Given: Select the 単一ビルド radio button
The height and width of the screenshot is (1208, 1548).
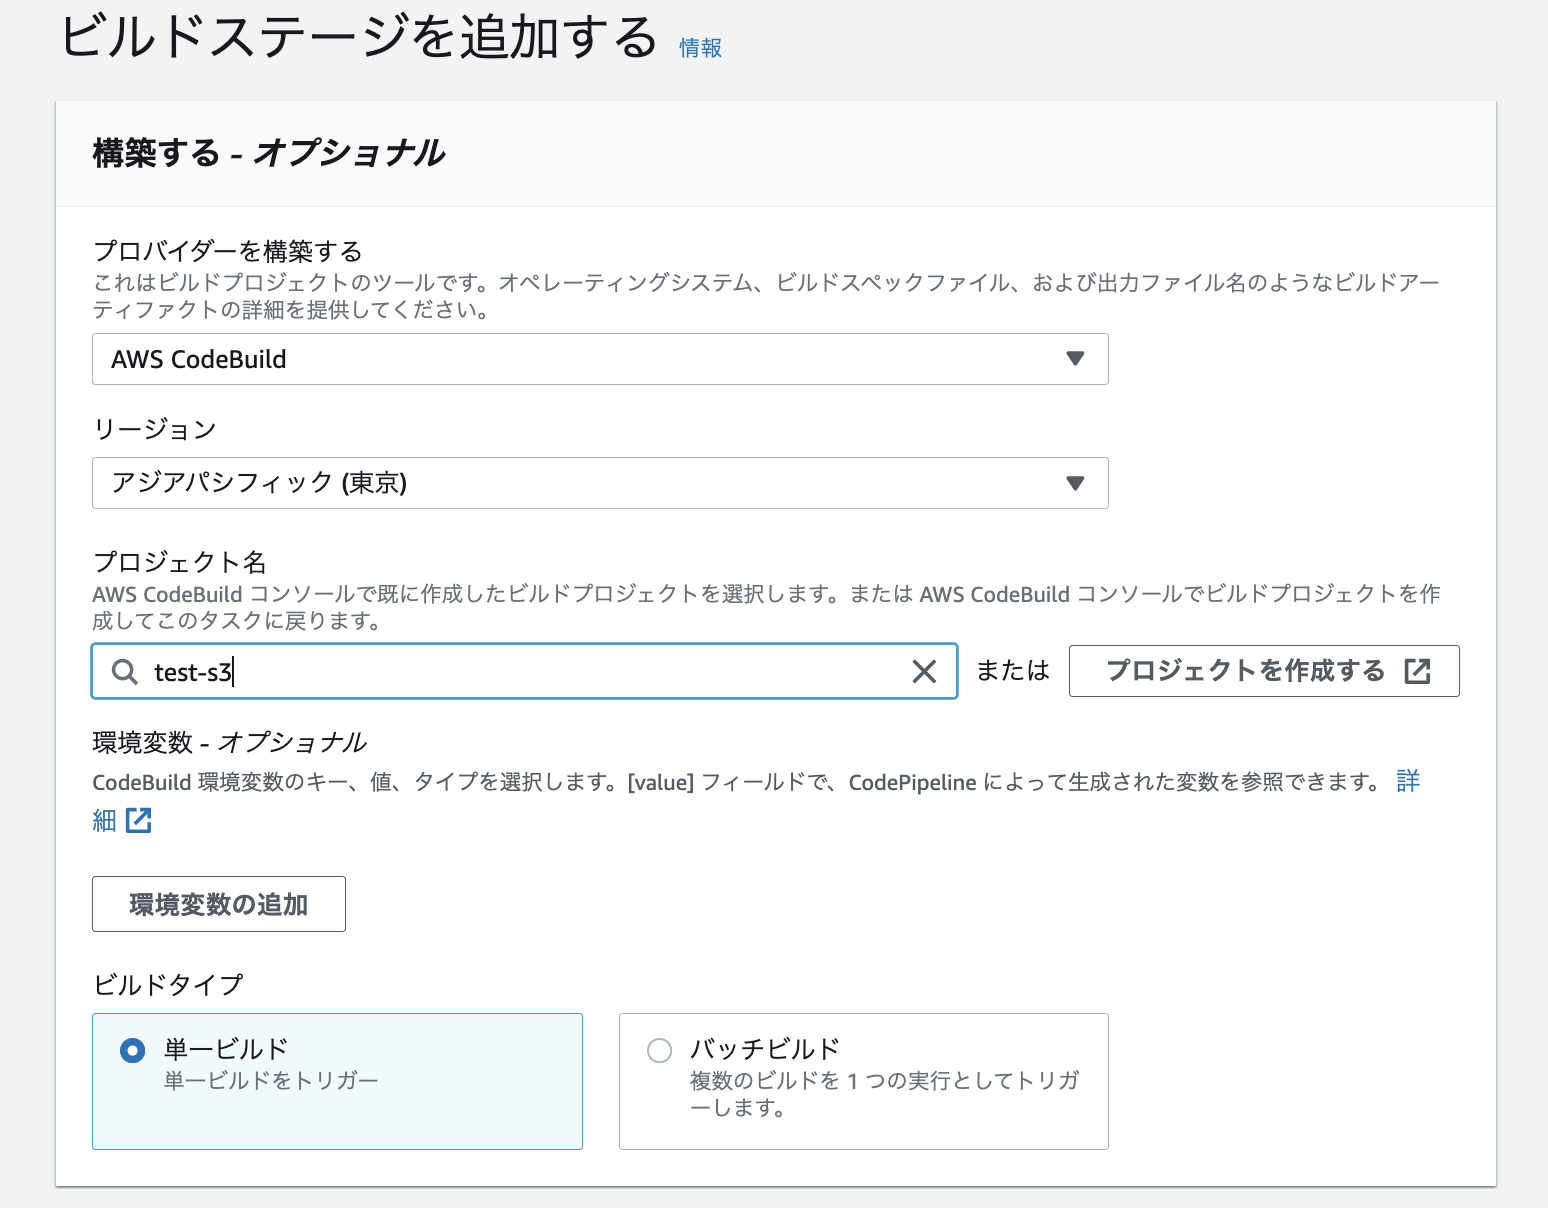Looking at the screenshot, I should [x=131, y=1050].
